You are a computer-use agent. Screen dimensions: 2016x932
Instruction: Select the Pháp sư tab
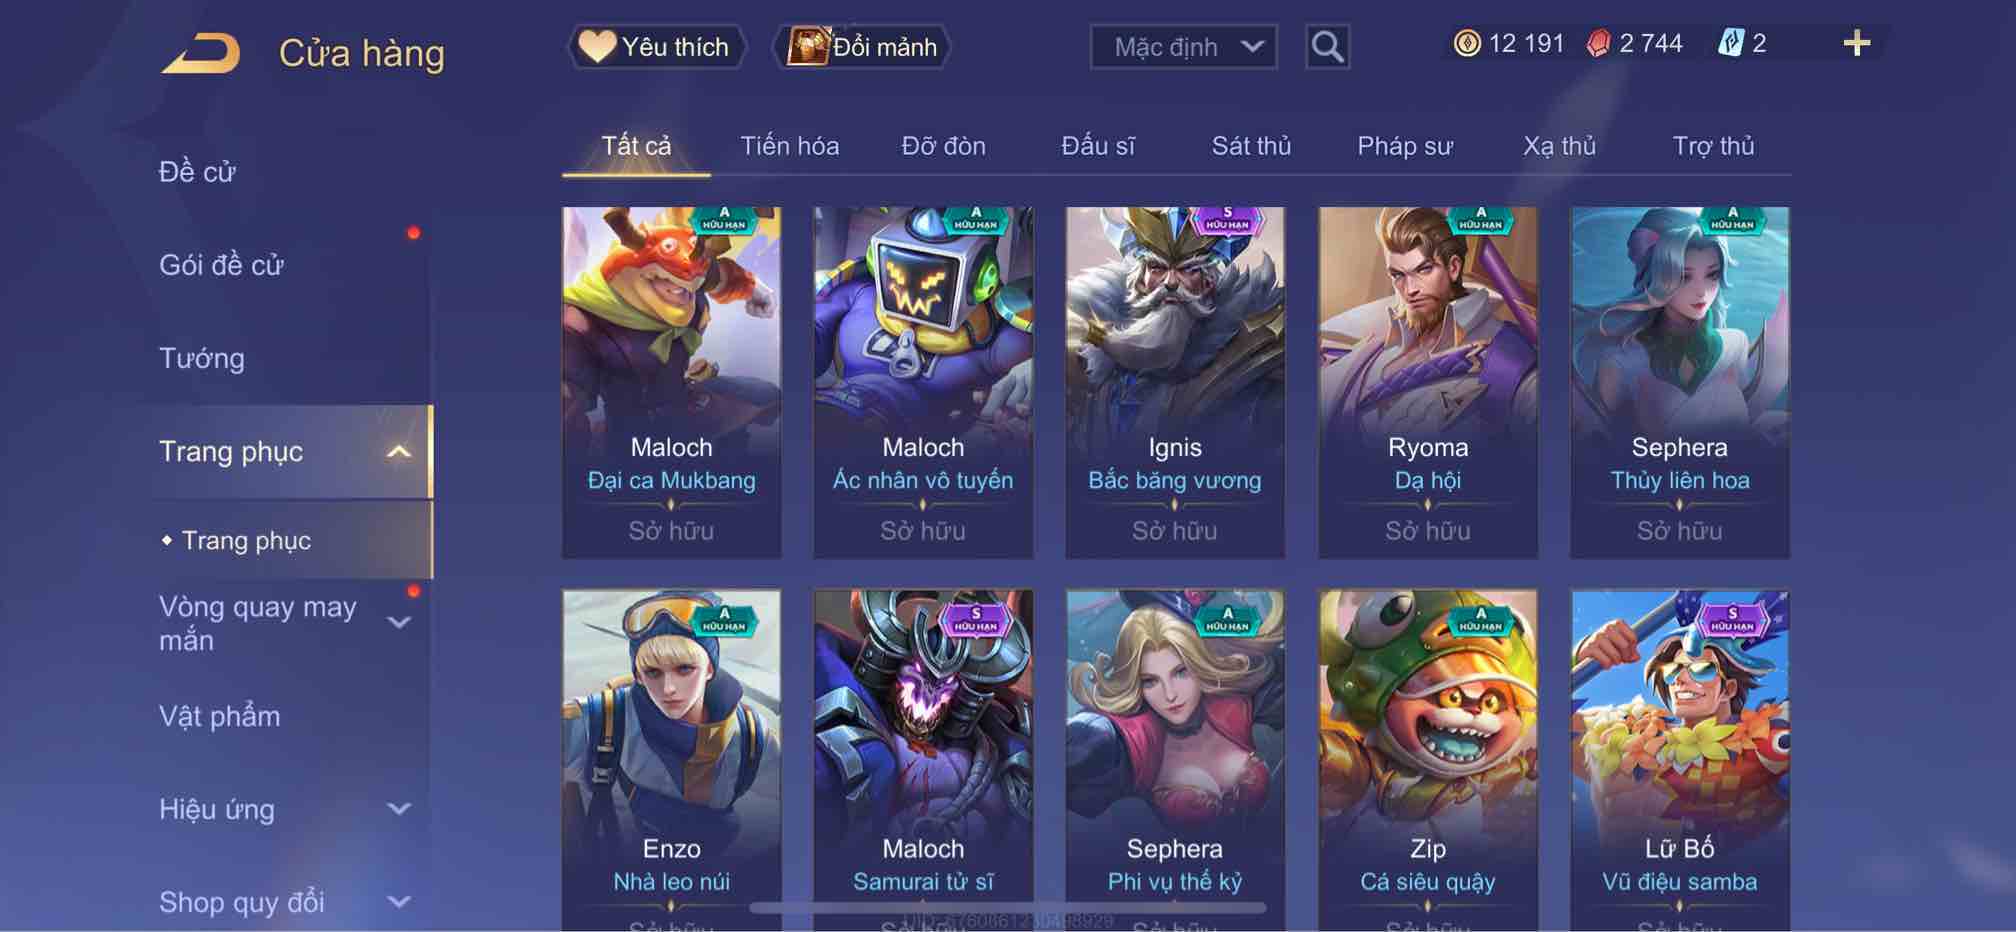point(1405,146)
